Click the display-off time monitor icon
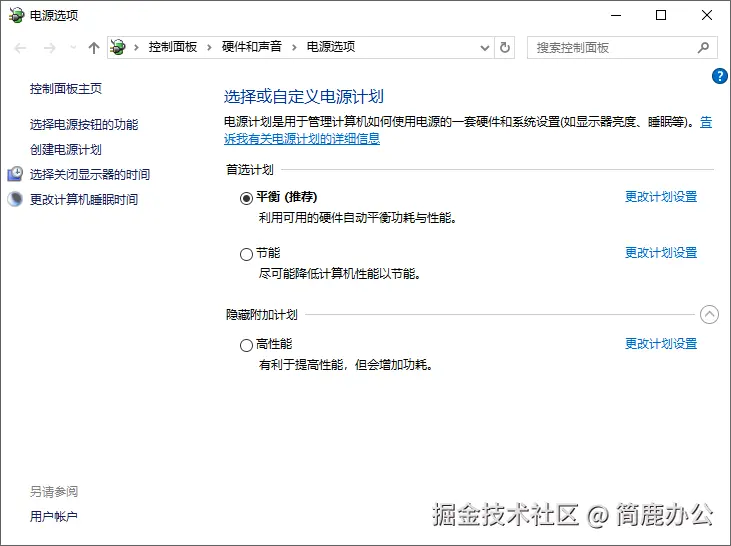The image size is (731, 546). tap(15, 174)
